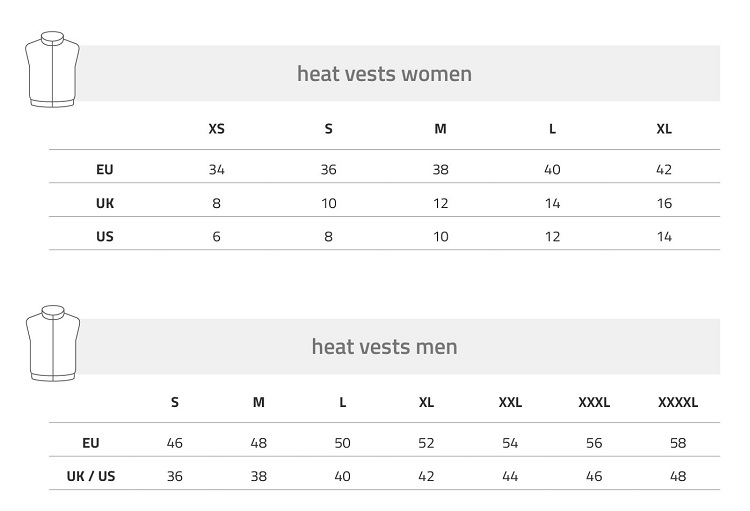The width and height of the screenshot is (750, 511).
Task: Click EU value 34 for women's XS
Action: click(216, 170)
